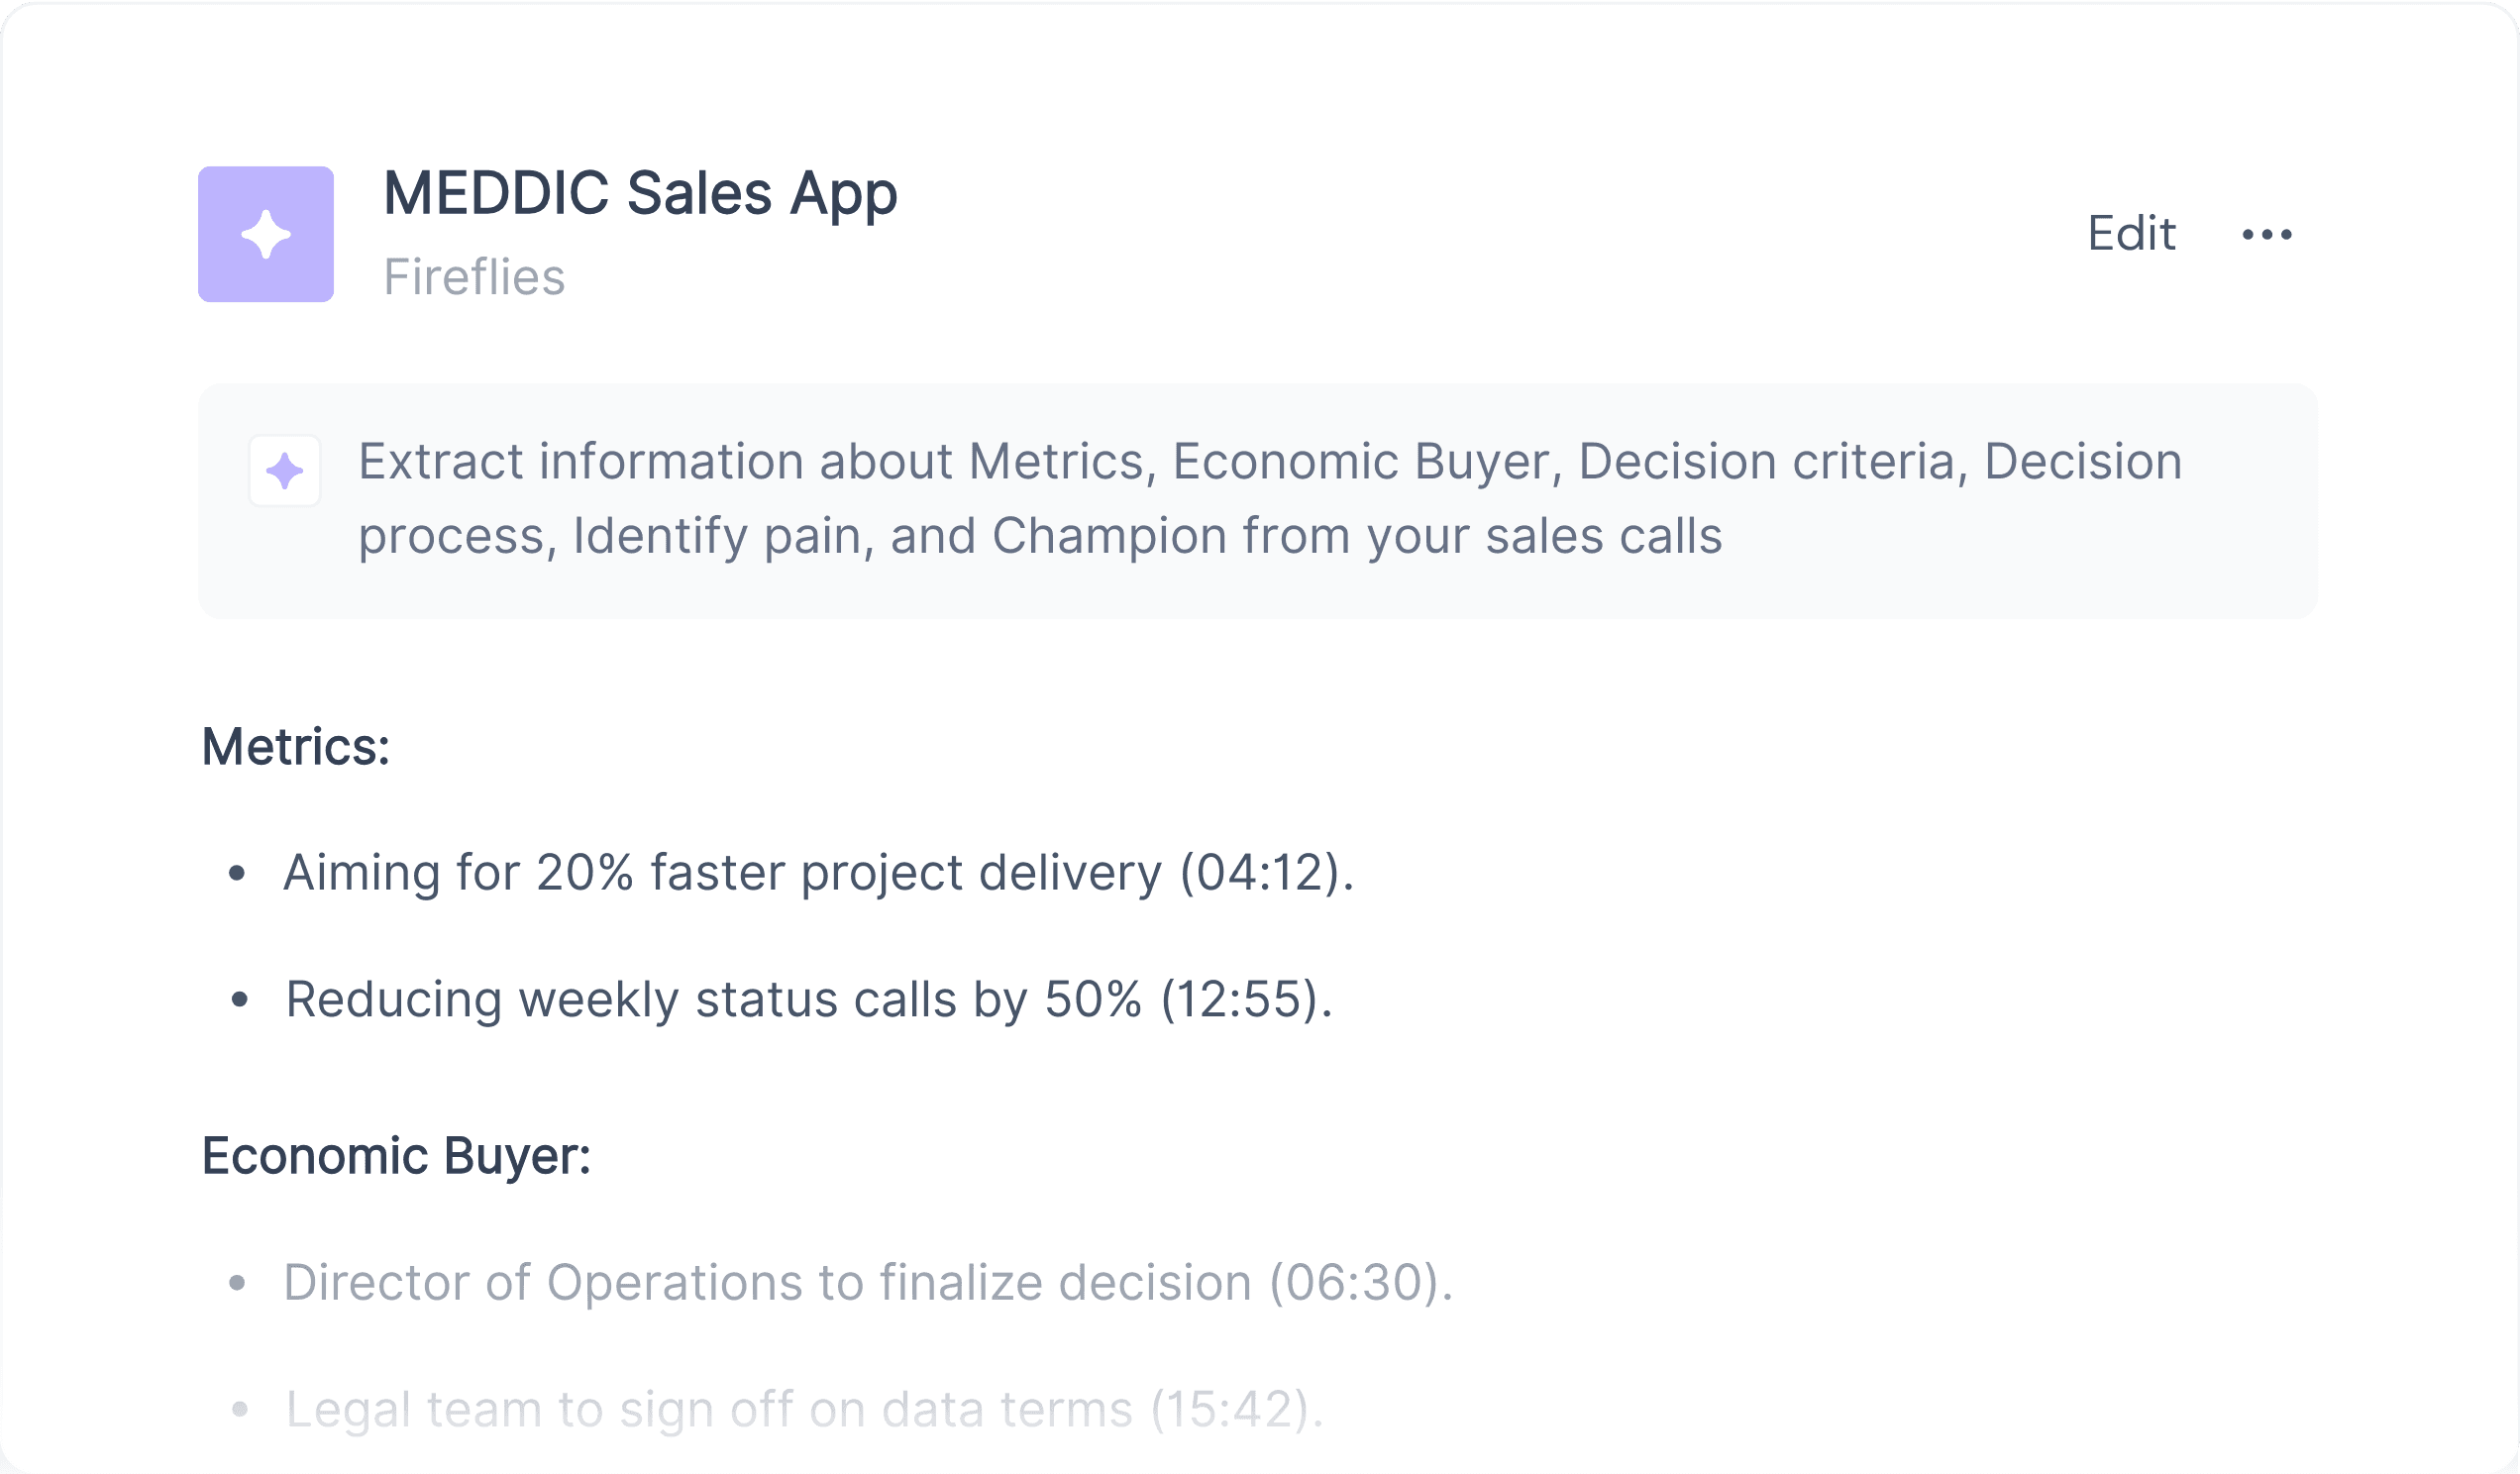Click the Edit button
Viewport: 2520px width, 1474px height.
[x=2131, y=234]
